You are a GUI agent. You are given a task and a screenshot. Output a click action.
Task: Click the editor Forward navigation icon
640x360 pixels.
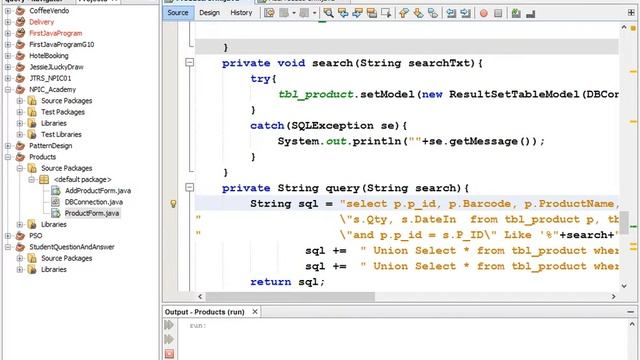(x=304, y=13)
